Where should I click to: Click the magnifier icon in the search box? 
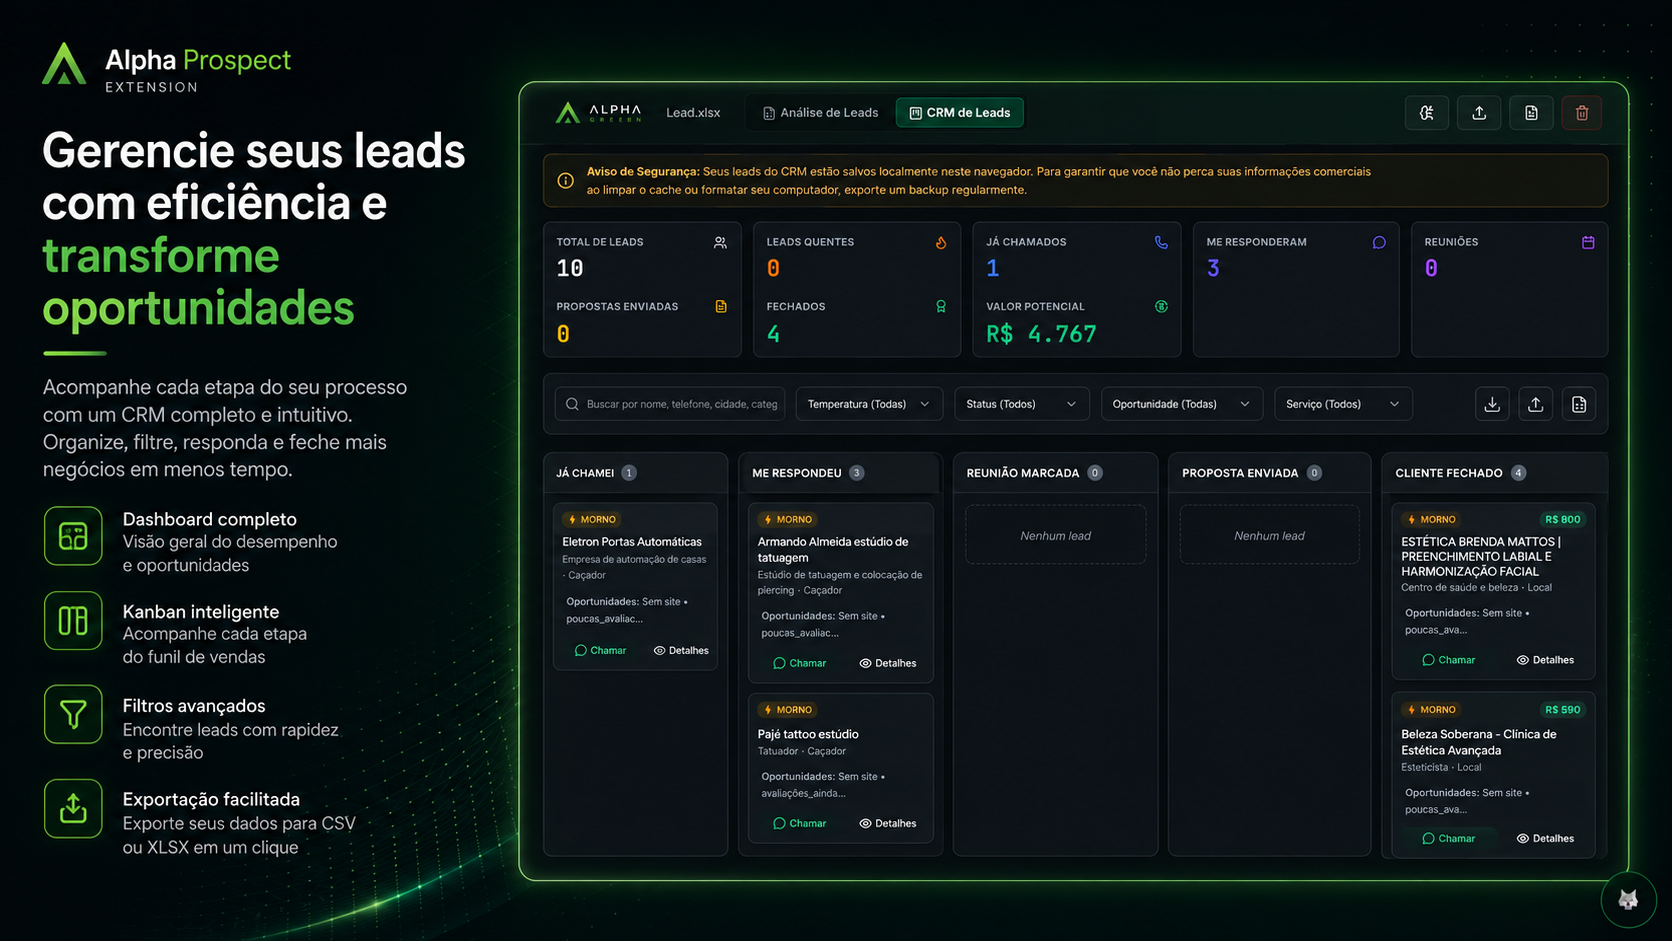click(x=572, y=404)
